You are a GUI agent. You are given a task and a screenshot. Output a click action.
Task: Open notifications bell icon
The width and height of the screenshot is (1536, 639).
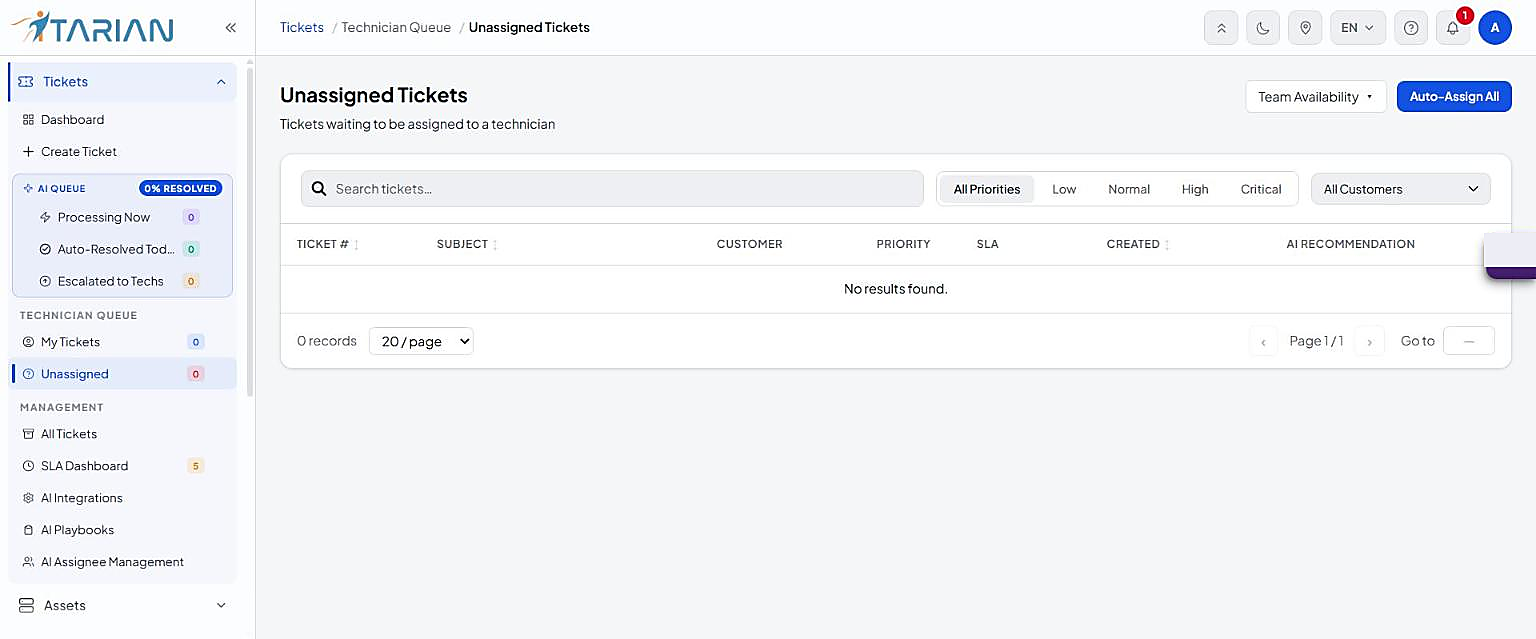point(1453,28)
